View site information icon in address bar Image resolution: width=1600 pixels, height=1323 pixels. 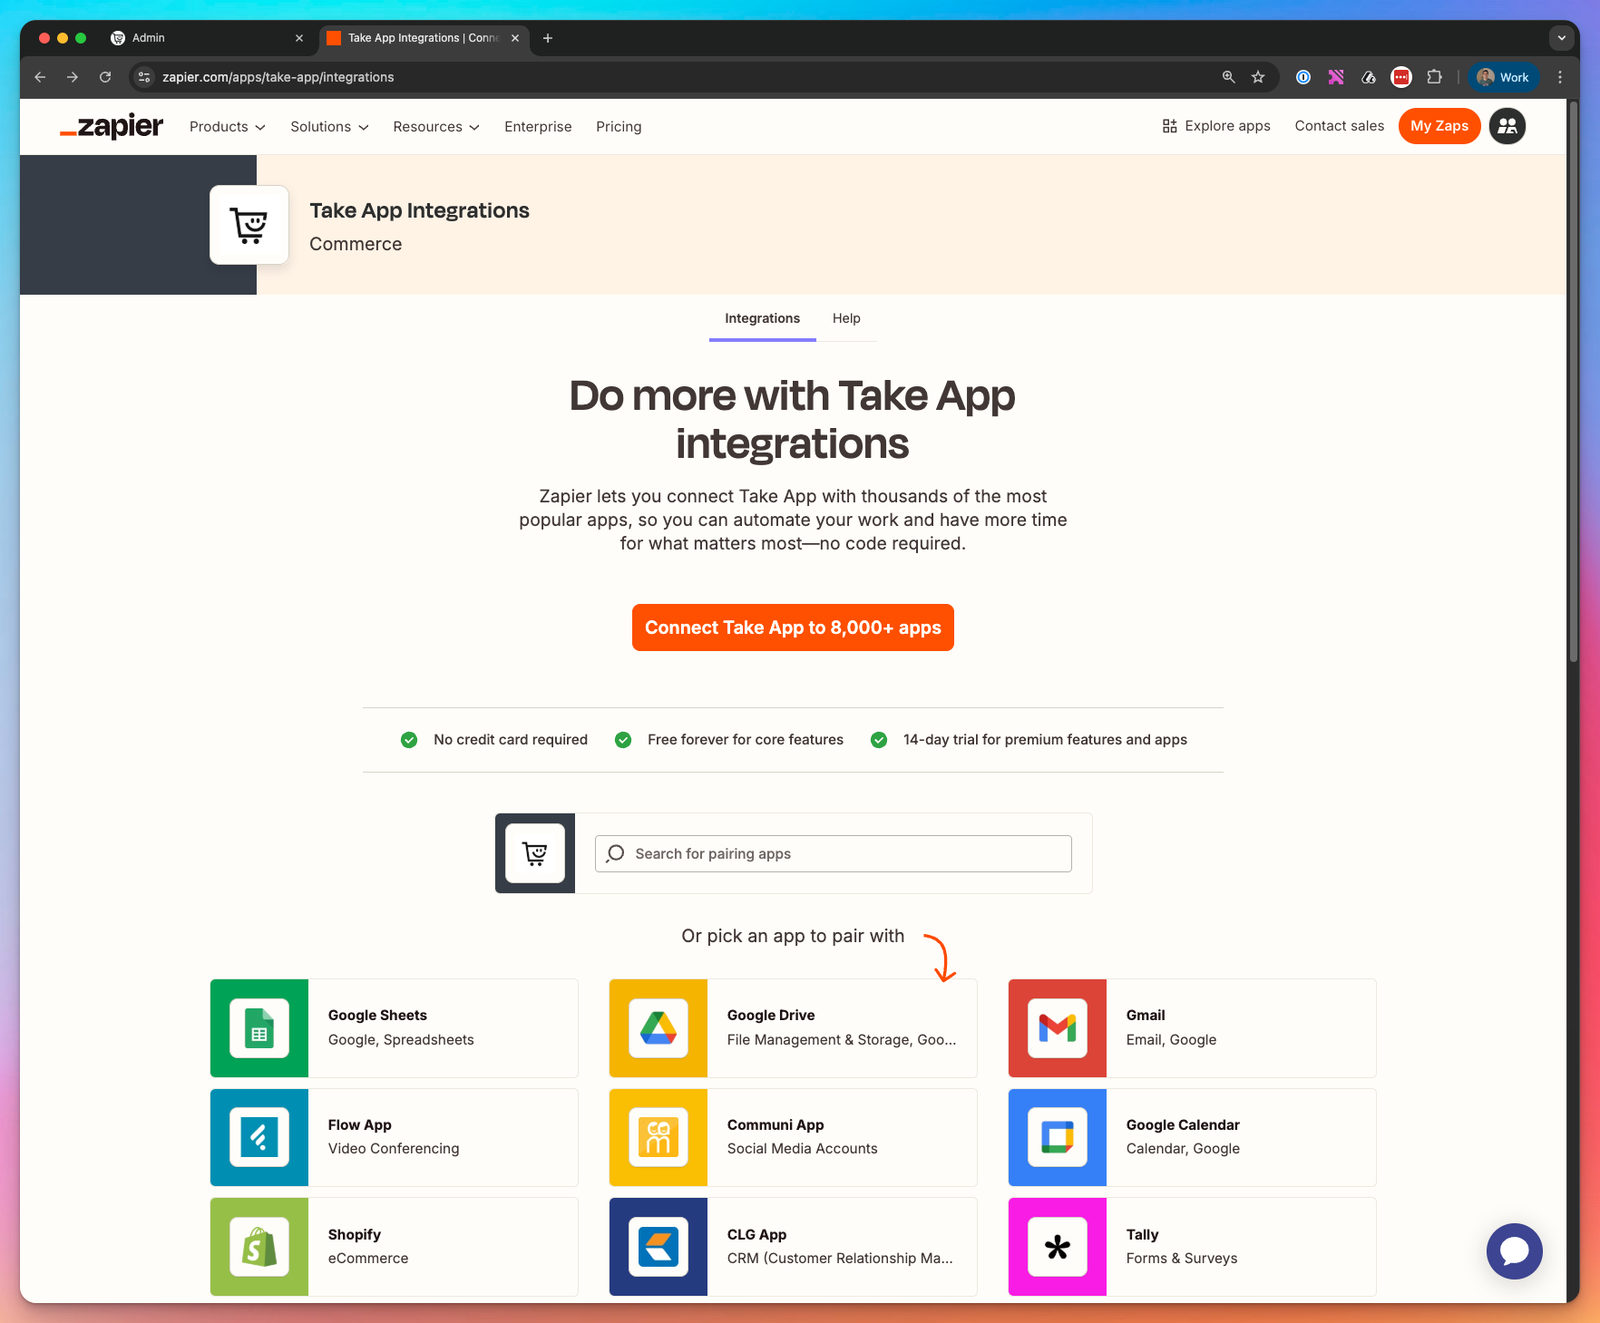point(144,77)
